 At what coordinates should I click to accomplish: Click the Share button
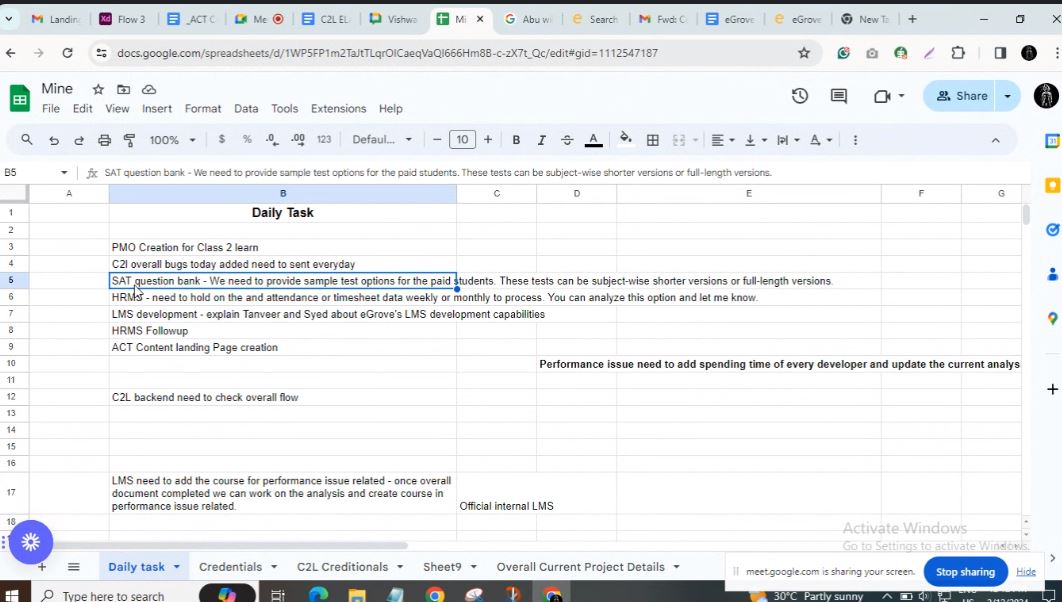point(962,96)
